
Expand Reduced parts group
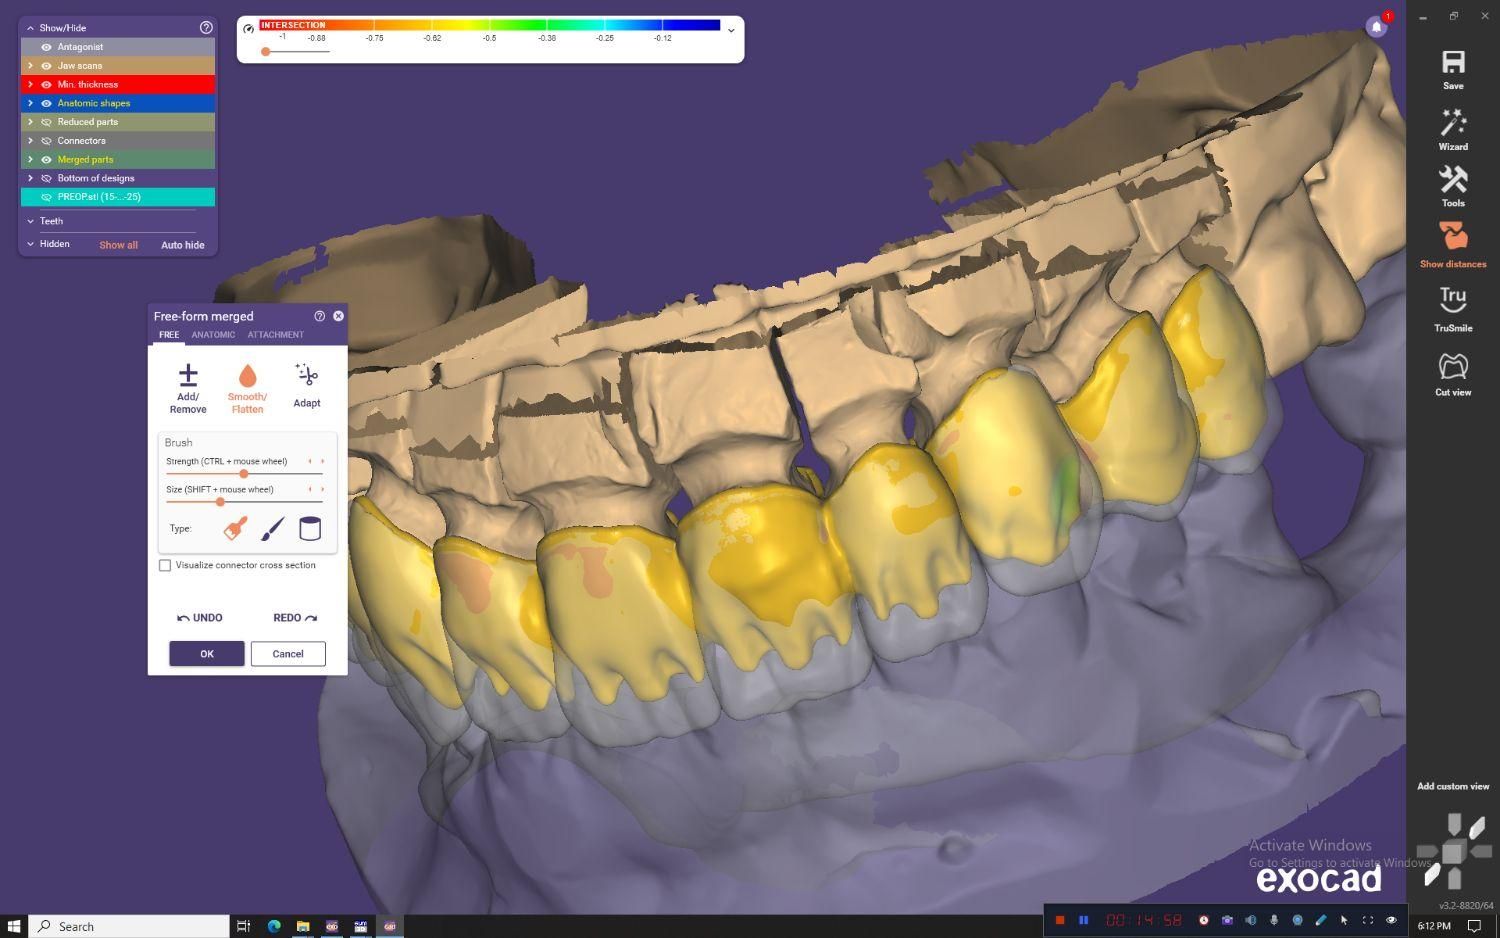coord(30,122)
